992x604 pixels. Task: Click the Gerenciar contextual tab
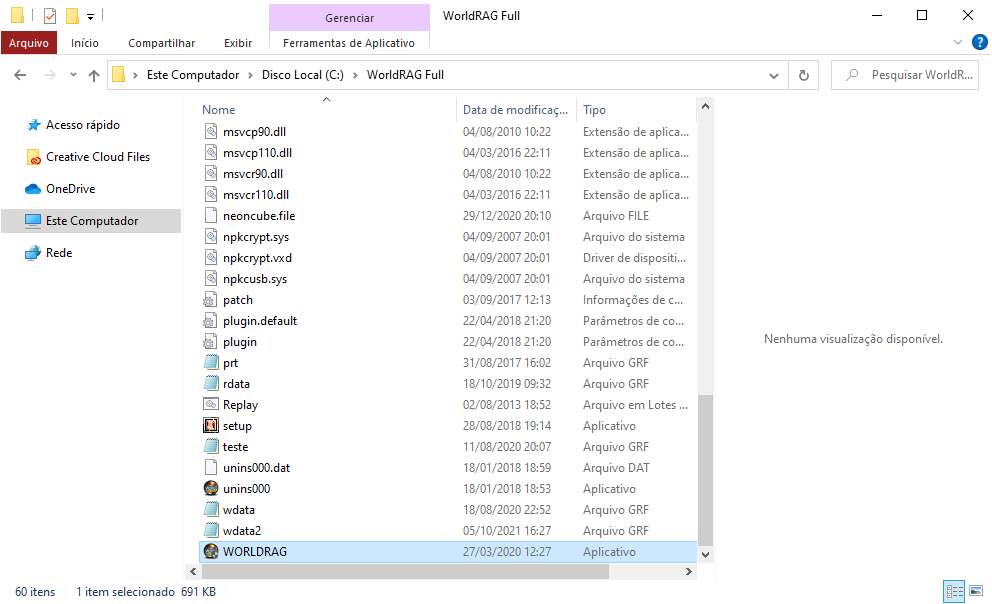coord(349,18)
